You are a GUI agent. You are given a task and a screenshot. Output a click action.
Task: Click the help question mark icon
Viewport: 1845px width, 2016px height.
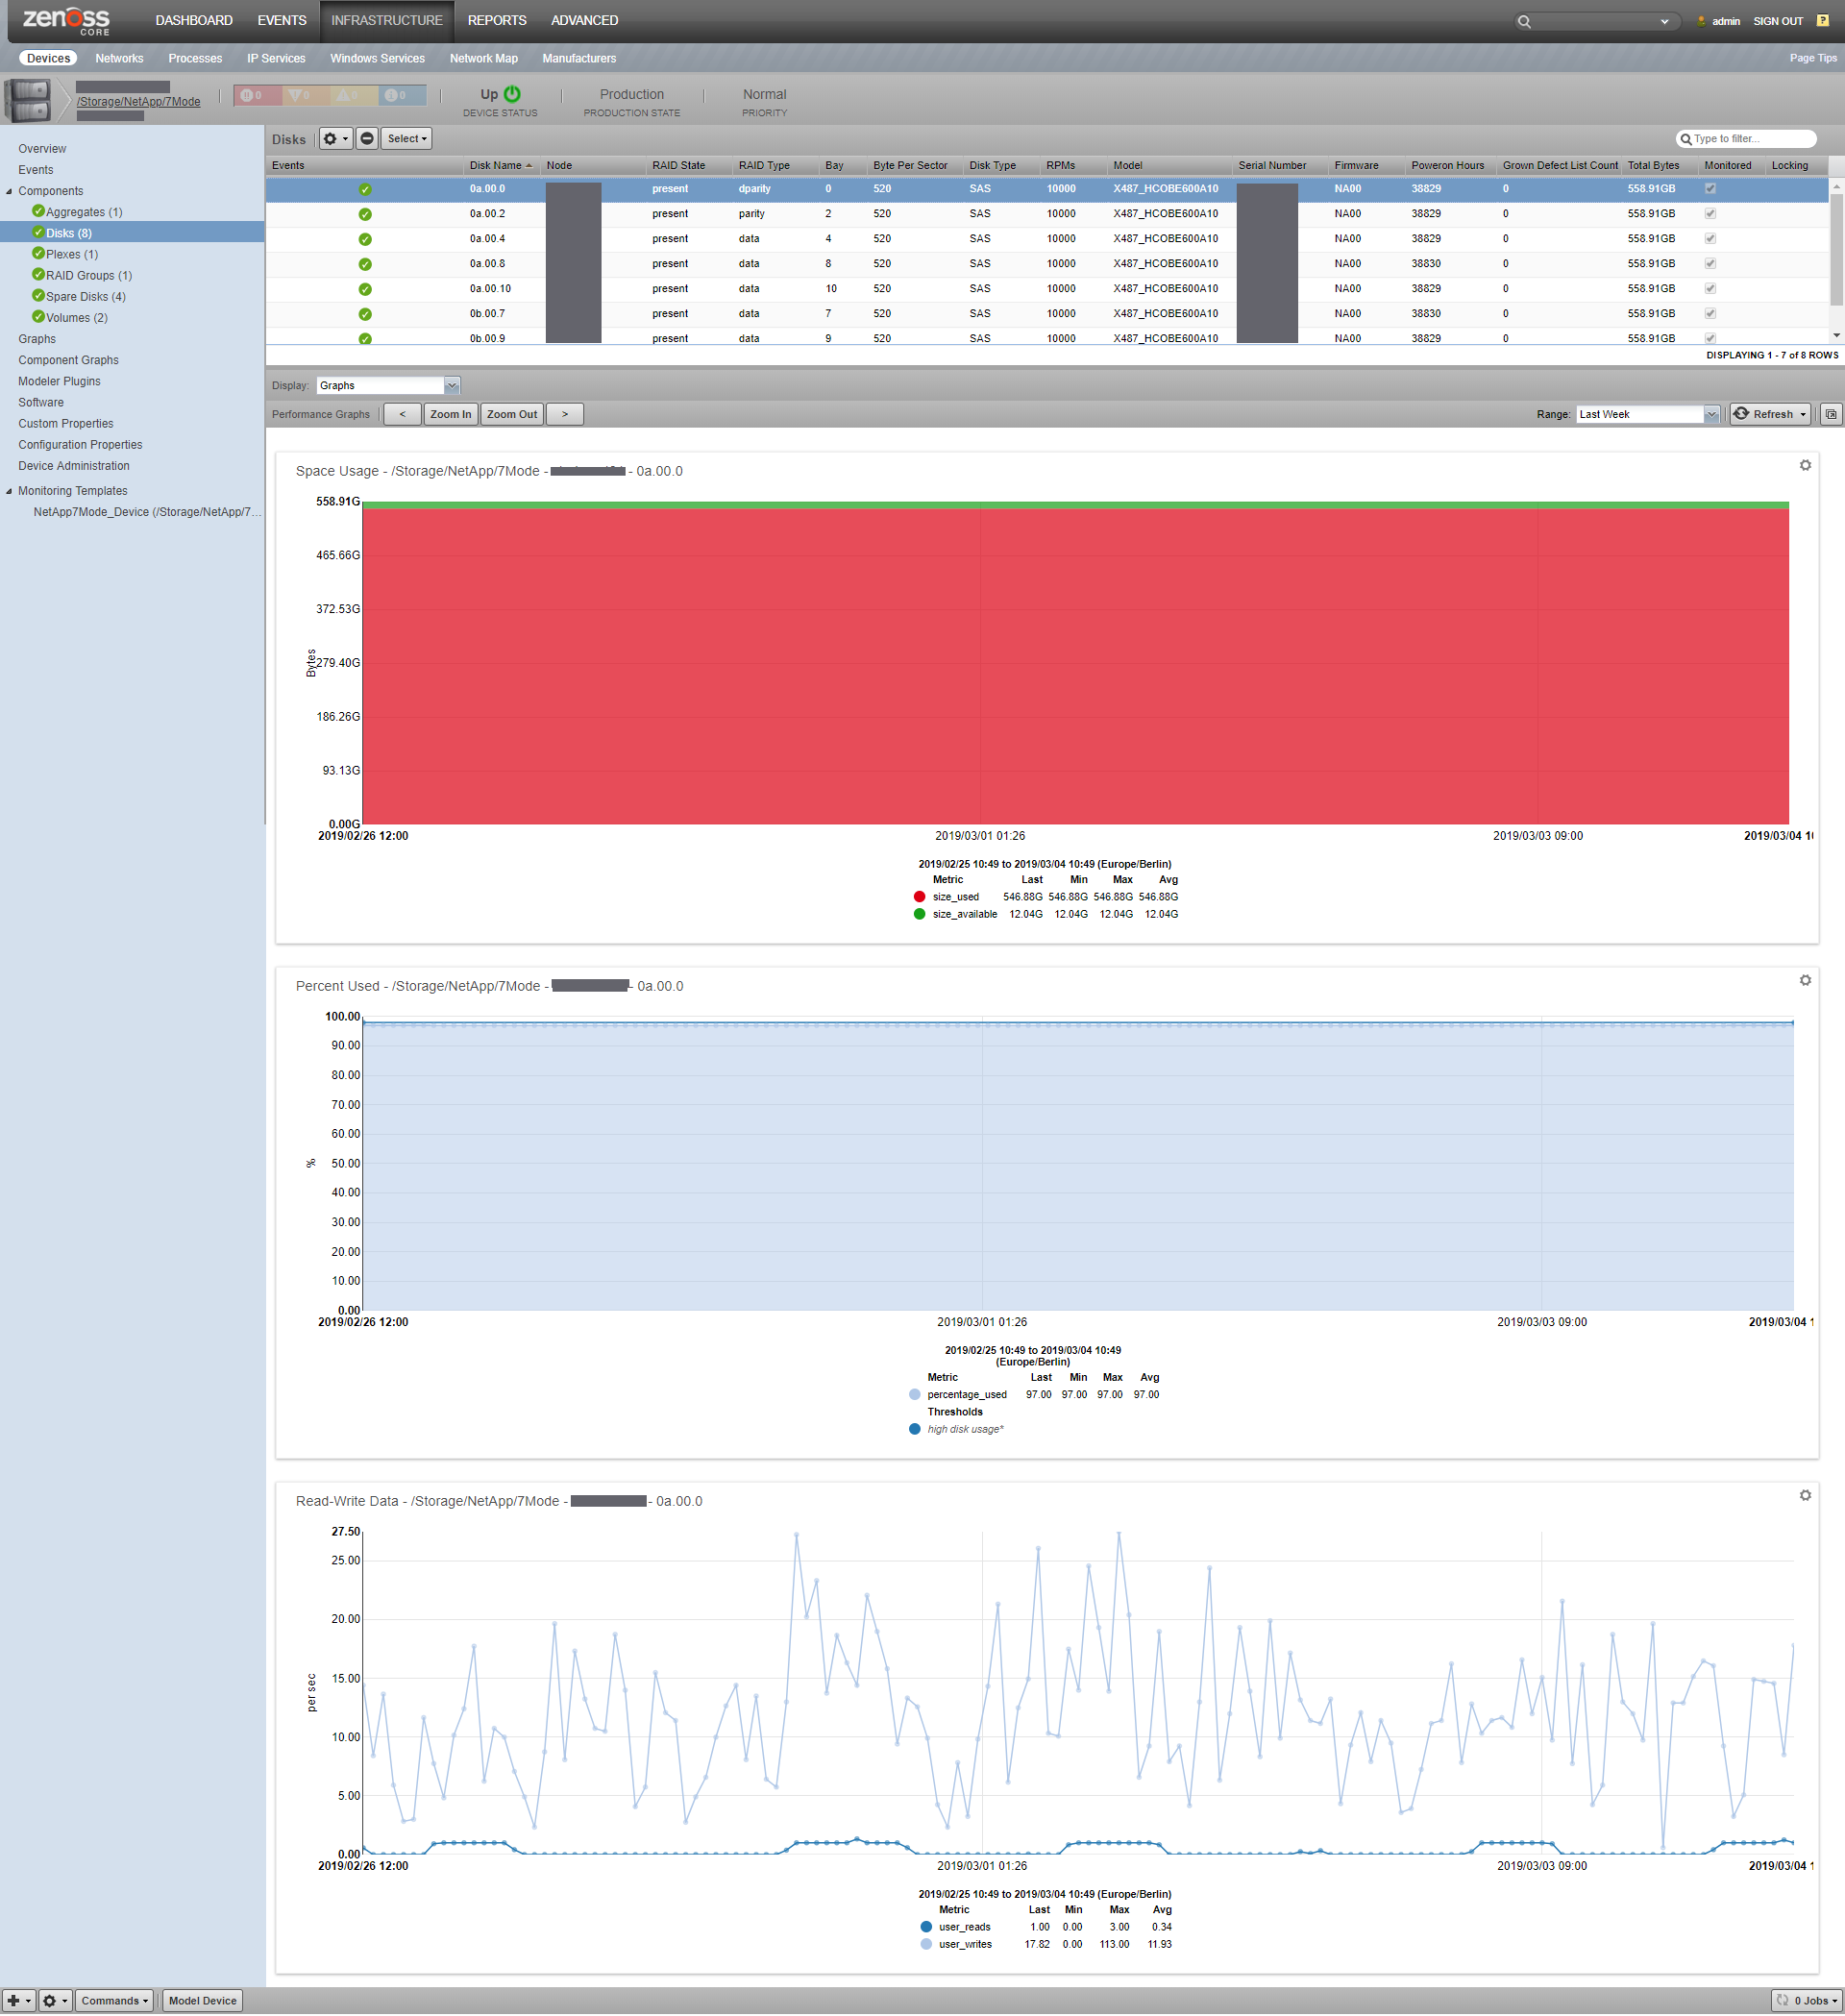(1822, 21)
